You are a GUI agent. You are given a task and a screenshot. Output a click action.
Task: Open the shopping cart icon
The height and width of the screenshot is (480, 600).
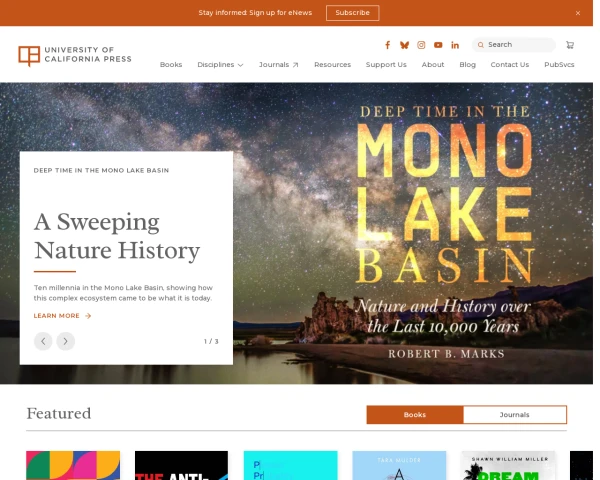point(569,45)
